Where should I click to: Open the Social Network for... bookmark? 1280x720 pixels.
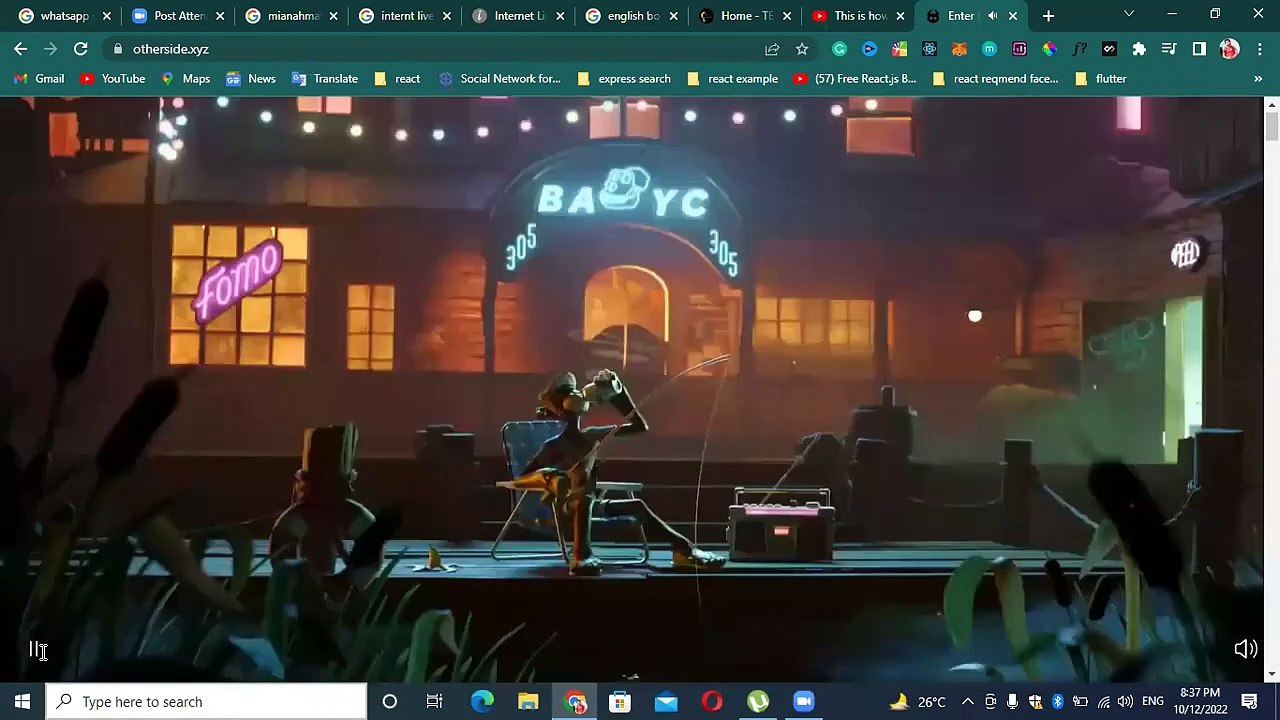pyautogui.click(x=500, y=79)
